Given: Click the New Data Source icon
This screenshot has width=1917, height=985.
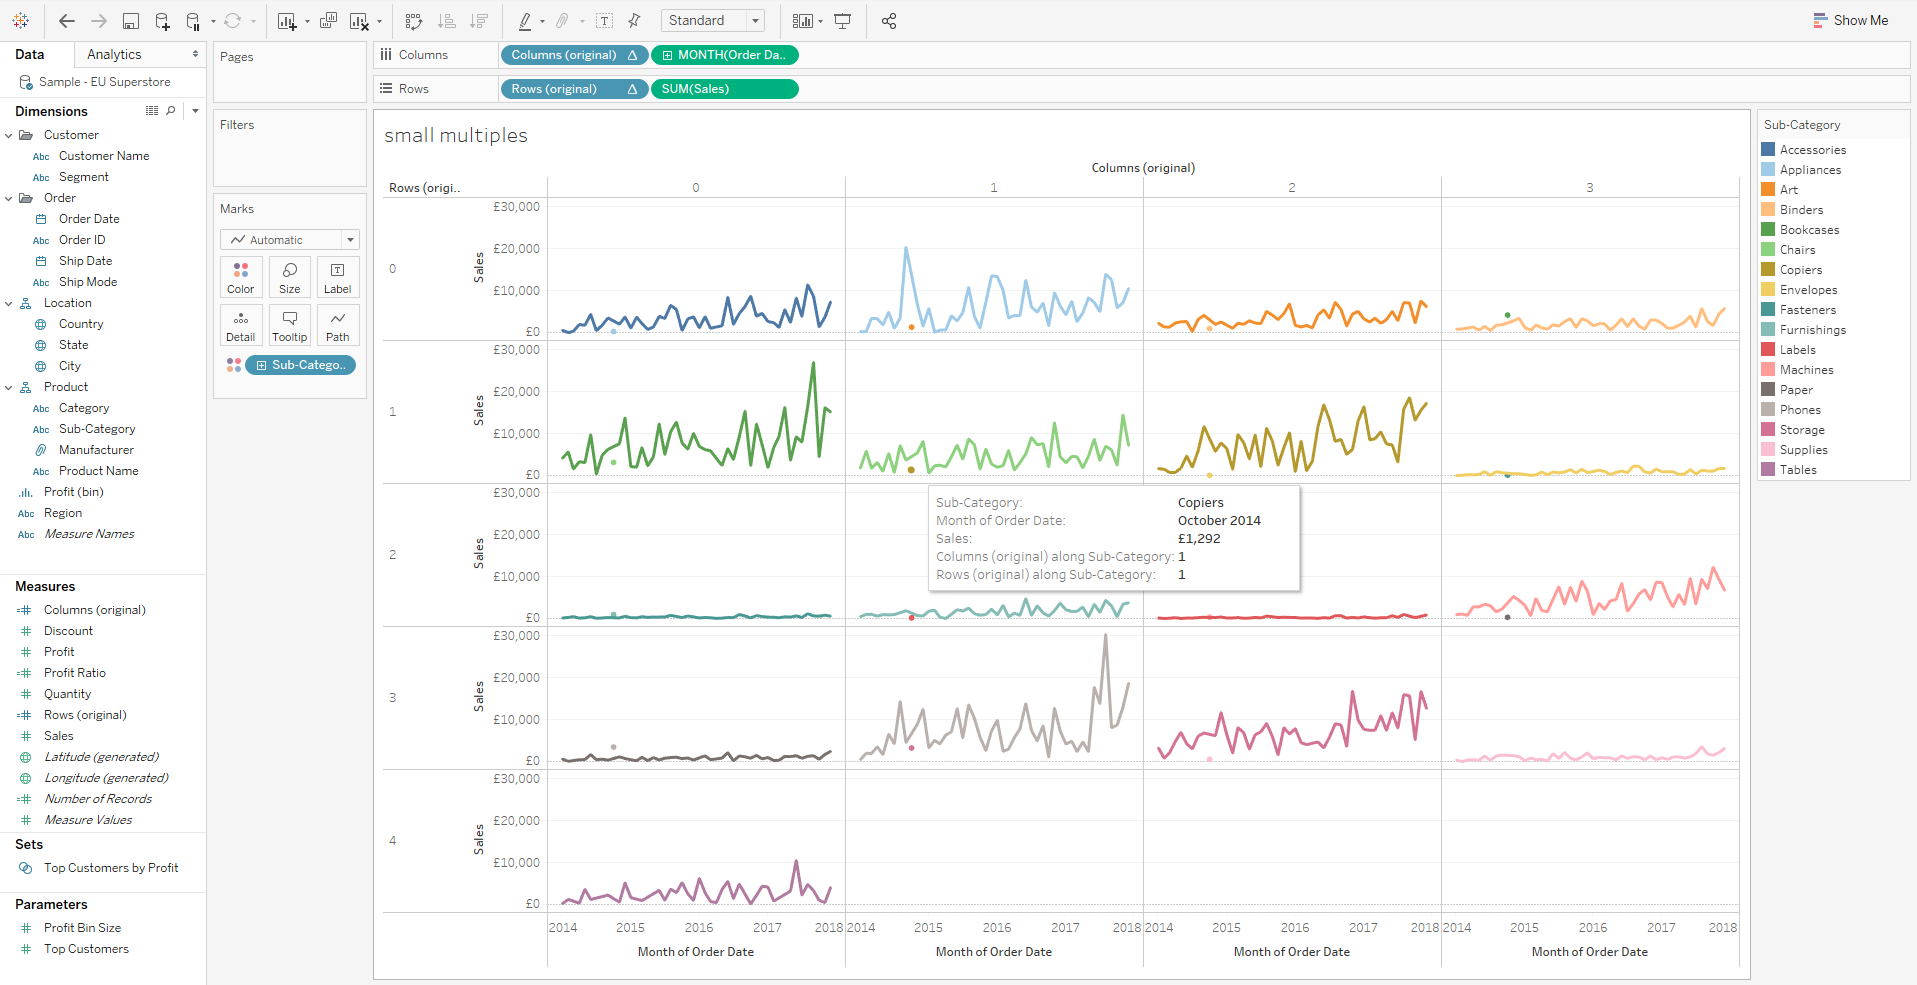Looking at the screenshot, I should click(x=162, y=21).
